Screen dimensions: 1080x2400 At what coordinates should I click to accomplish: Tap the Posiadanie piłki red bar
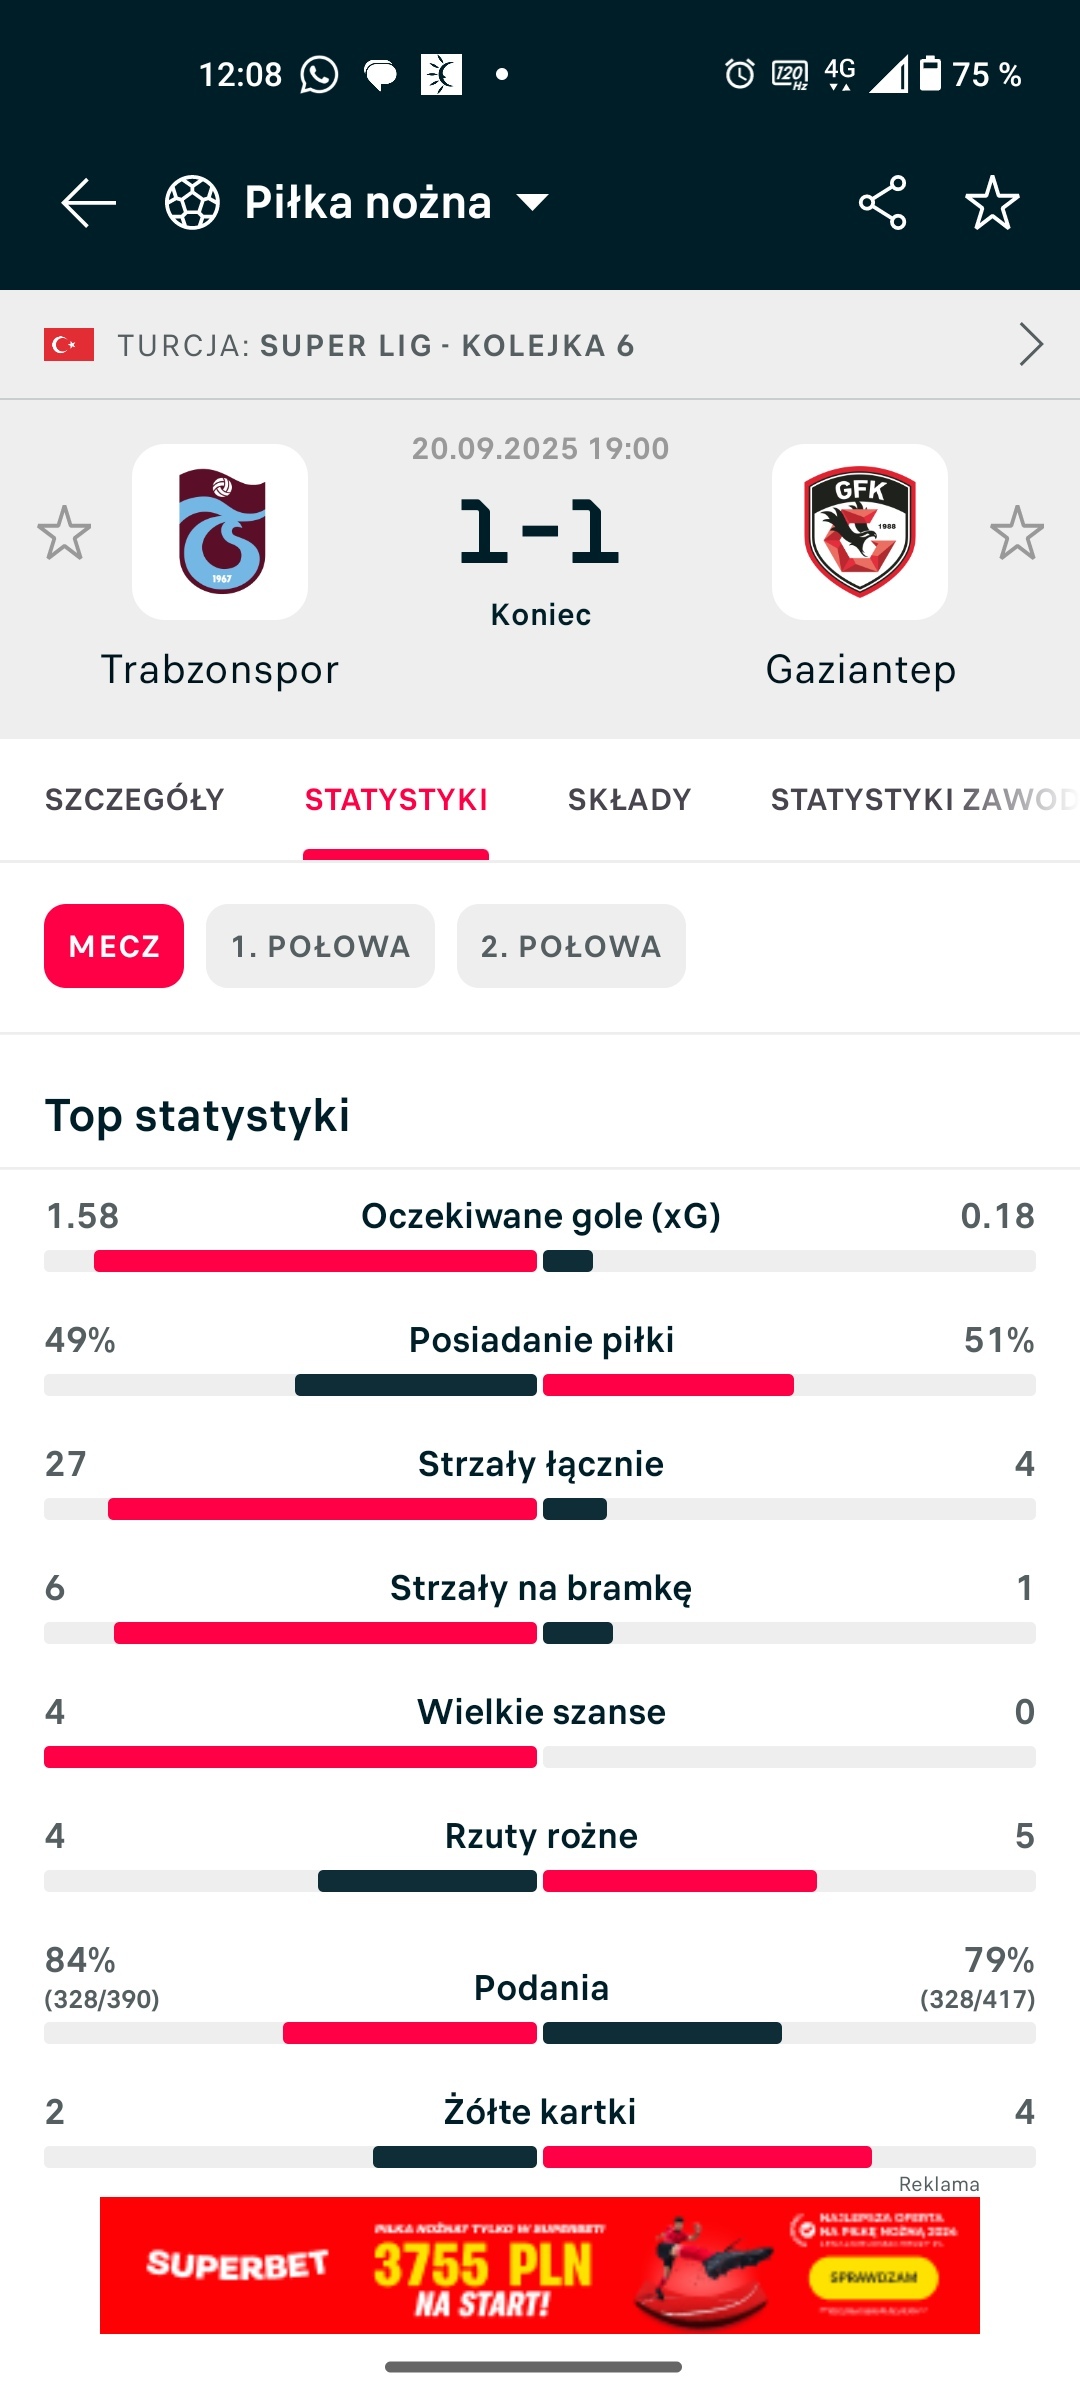pos(668,1385)
